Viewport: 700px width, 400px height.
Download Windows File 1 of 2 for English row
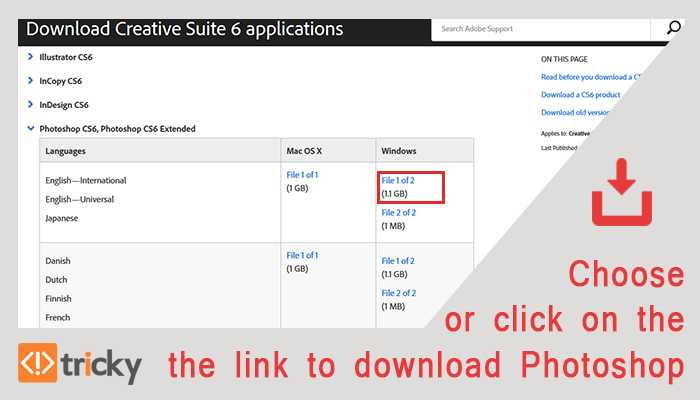click(x=398, y=180)
